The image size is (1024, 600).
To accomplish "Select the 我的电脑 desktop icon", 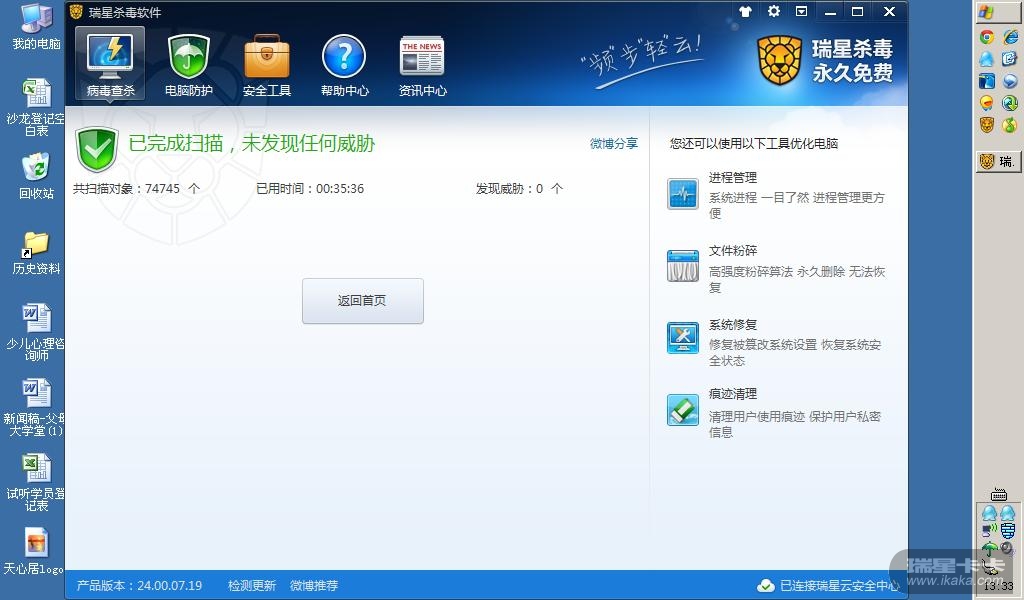I will coord(36,27).
